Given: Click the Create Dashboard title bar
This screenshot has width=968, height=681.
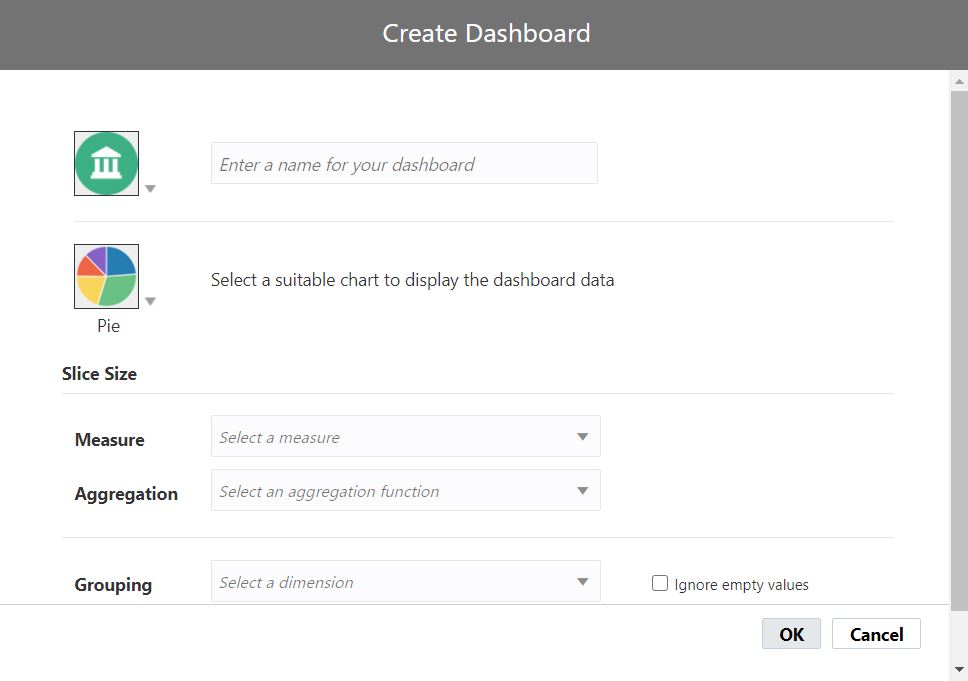Looking at the screenshot, I should (486, 33).
